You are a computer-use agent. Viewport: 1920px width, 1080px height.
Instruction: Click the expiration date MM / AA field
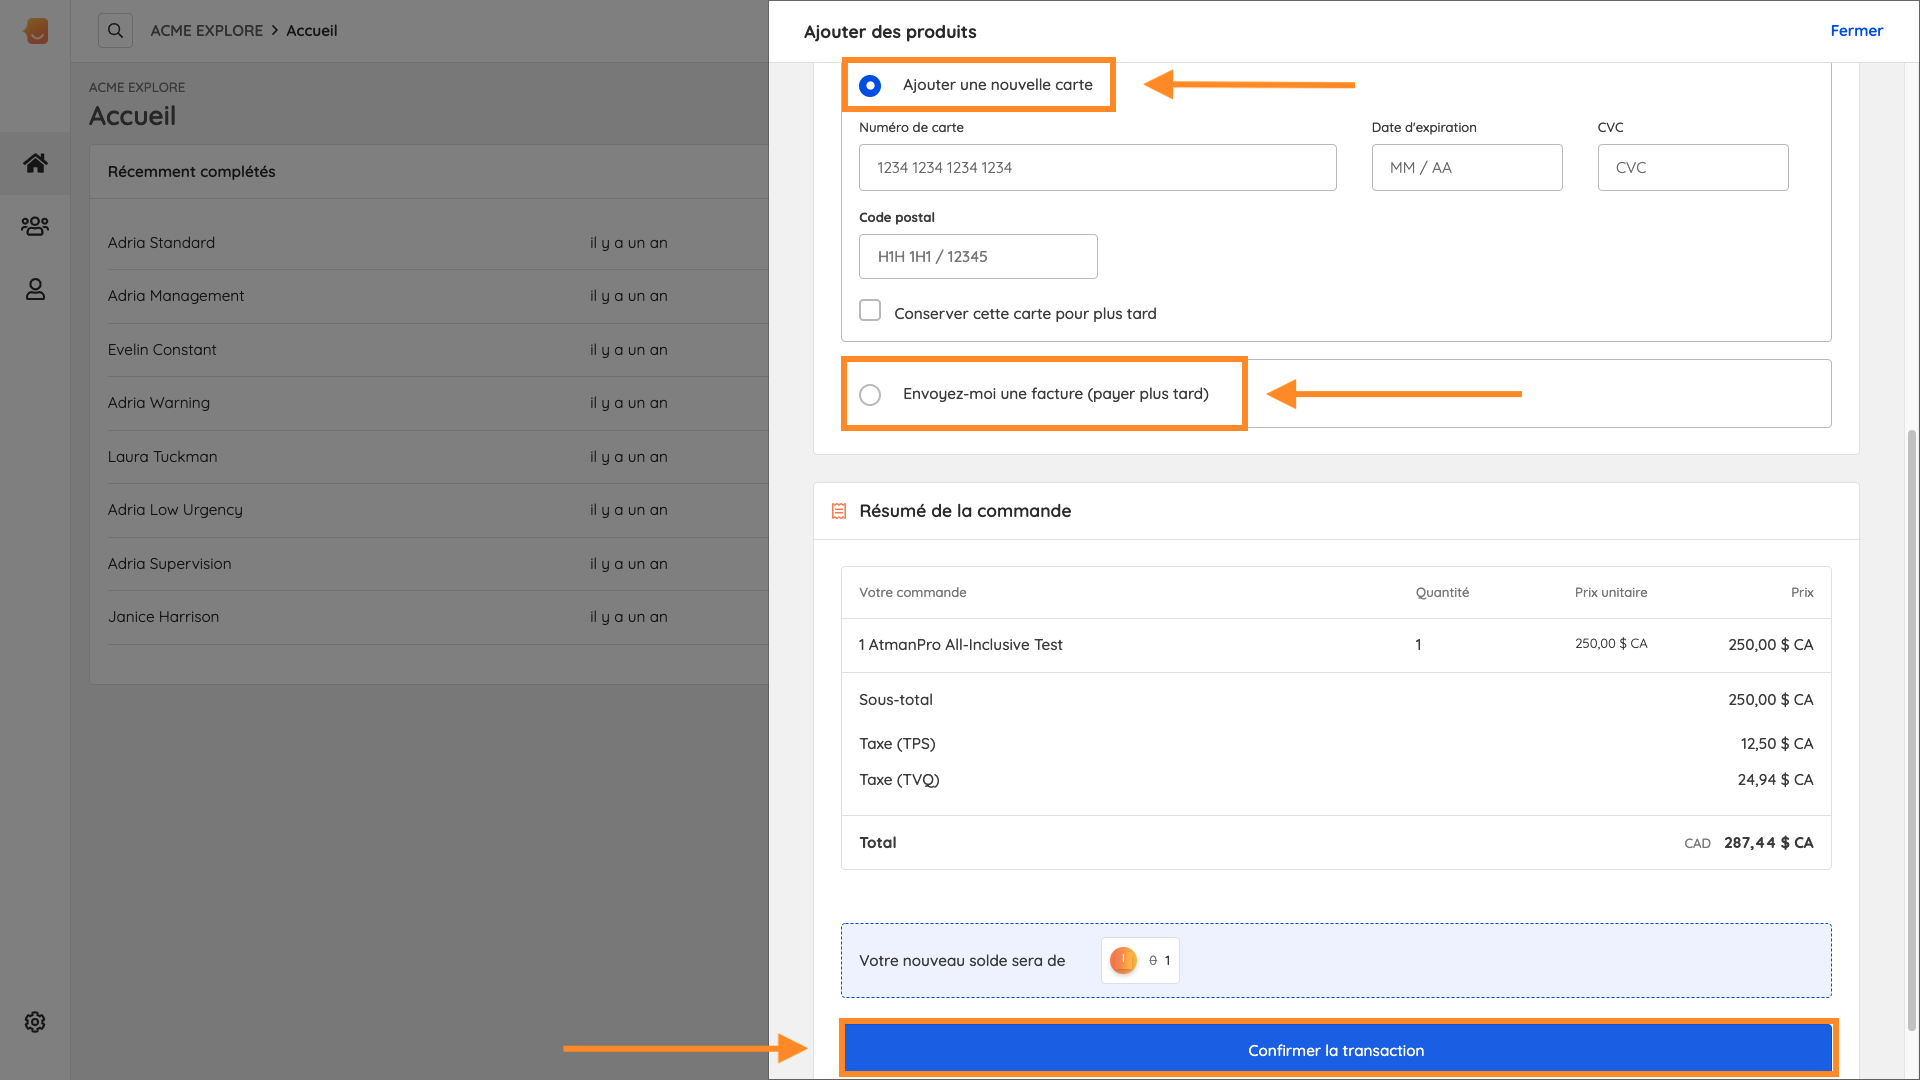pyautogui.click(x=1466, y=167)
